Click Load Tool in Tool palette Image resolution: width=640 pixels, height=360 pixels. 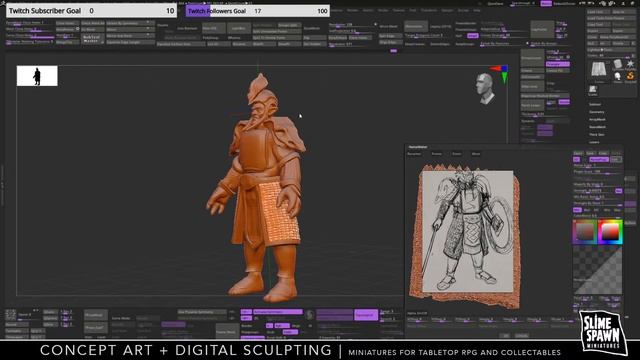click(x=598, y=12)
